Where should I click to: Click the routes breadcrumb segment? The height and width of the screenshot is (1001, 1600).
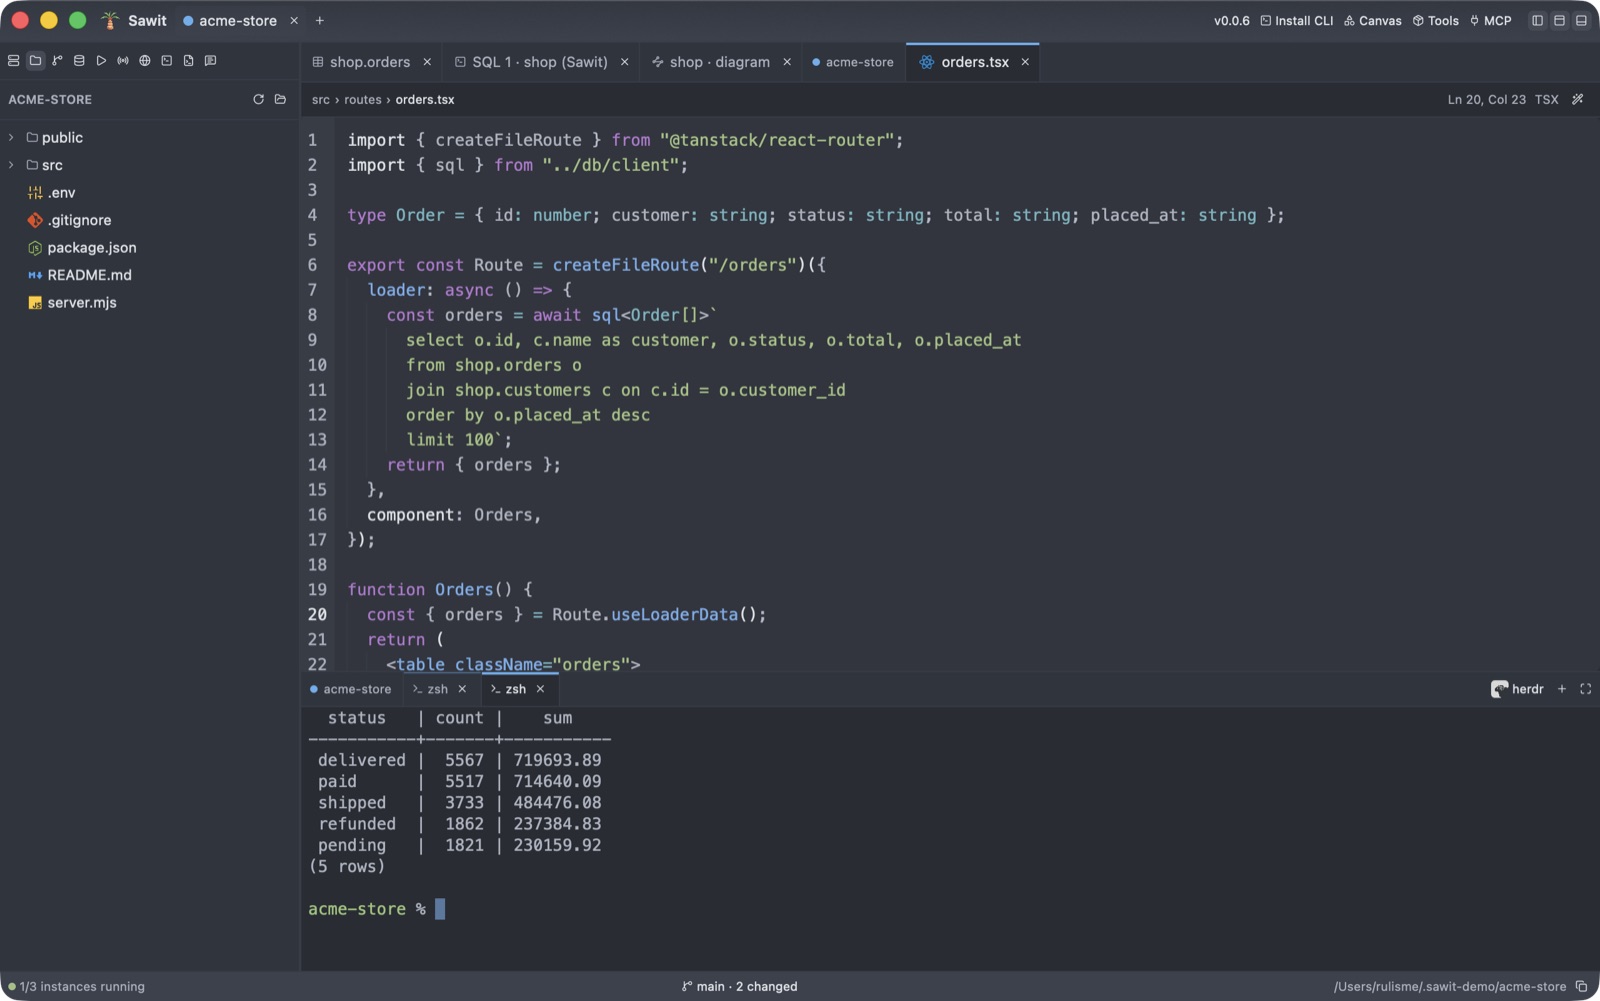(x=363, y=99)
